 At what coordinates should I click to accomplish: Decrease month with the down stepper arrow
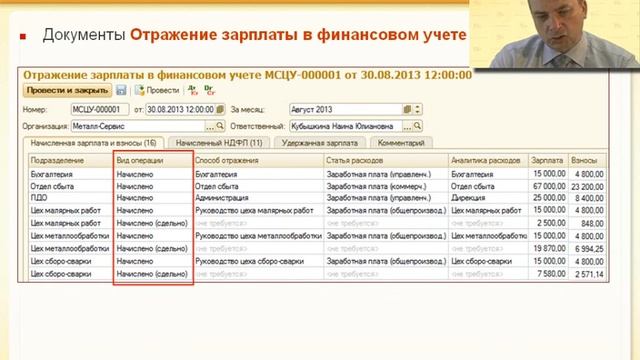point(417,112)
